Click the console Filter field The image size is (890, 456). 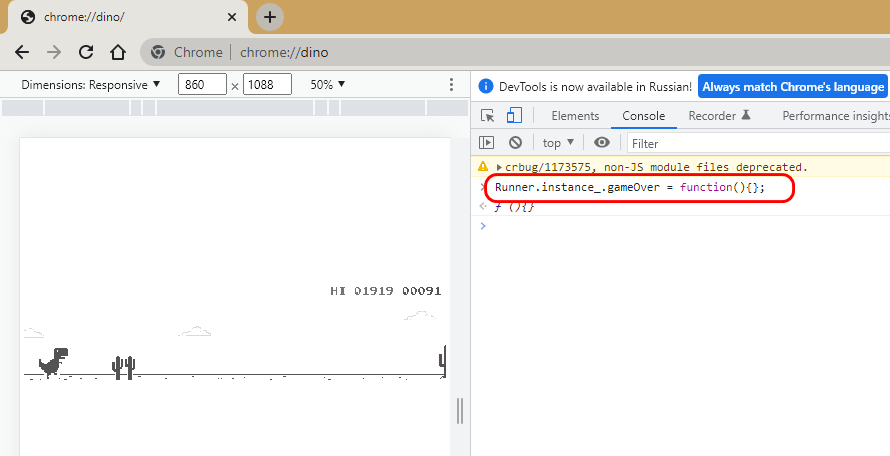(758, 144)
